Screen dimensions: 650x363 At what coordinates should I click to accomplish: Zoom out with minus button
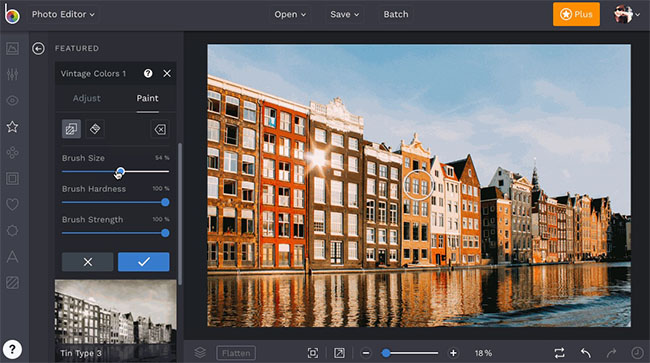[x=366, y=353]
